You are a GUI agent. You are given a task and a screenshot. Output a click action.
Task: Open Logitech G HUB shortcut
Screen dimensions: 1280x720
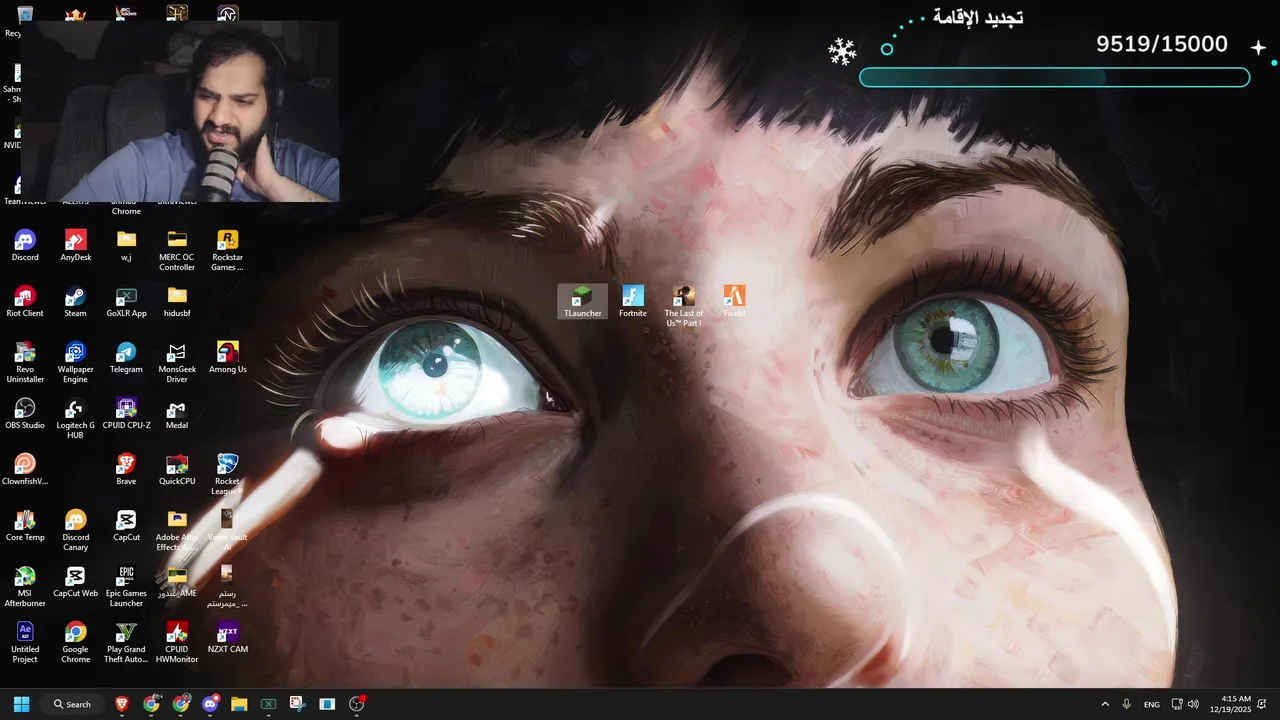click(x=76, y=418)
